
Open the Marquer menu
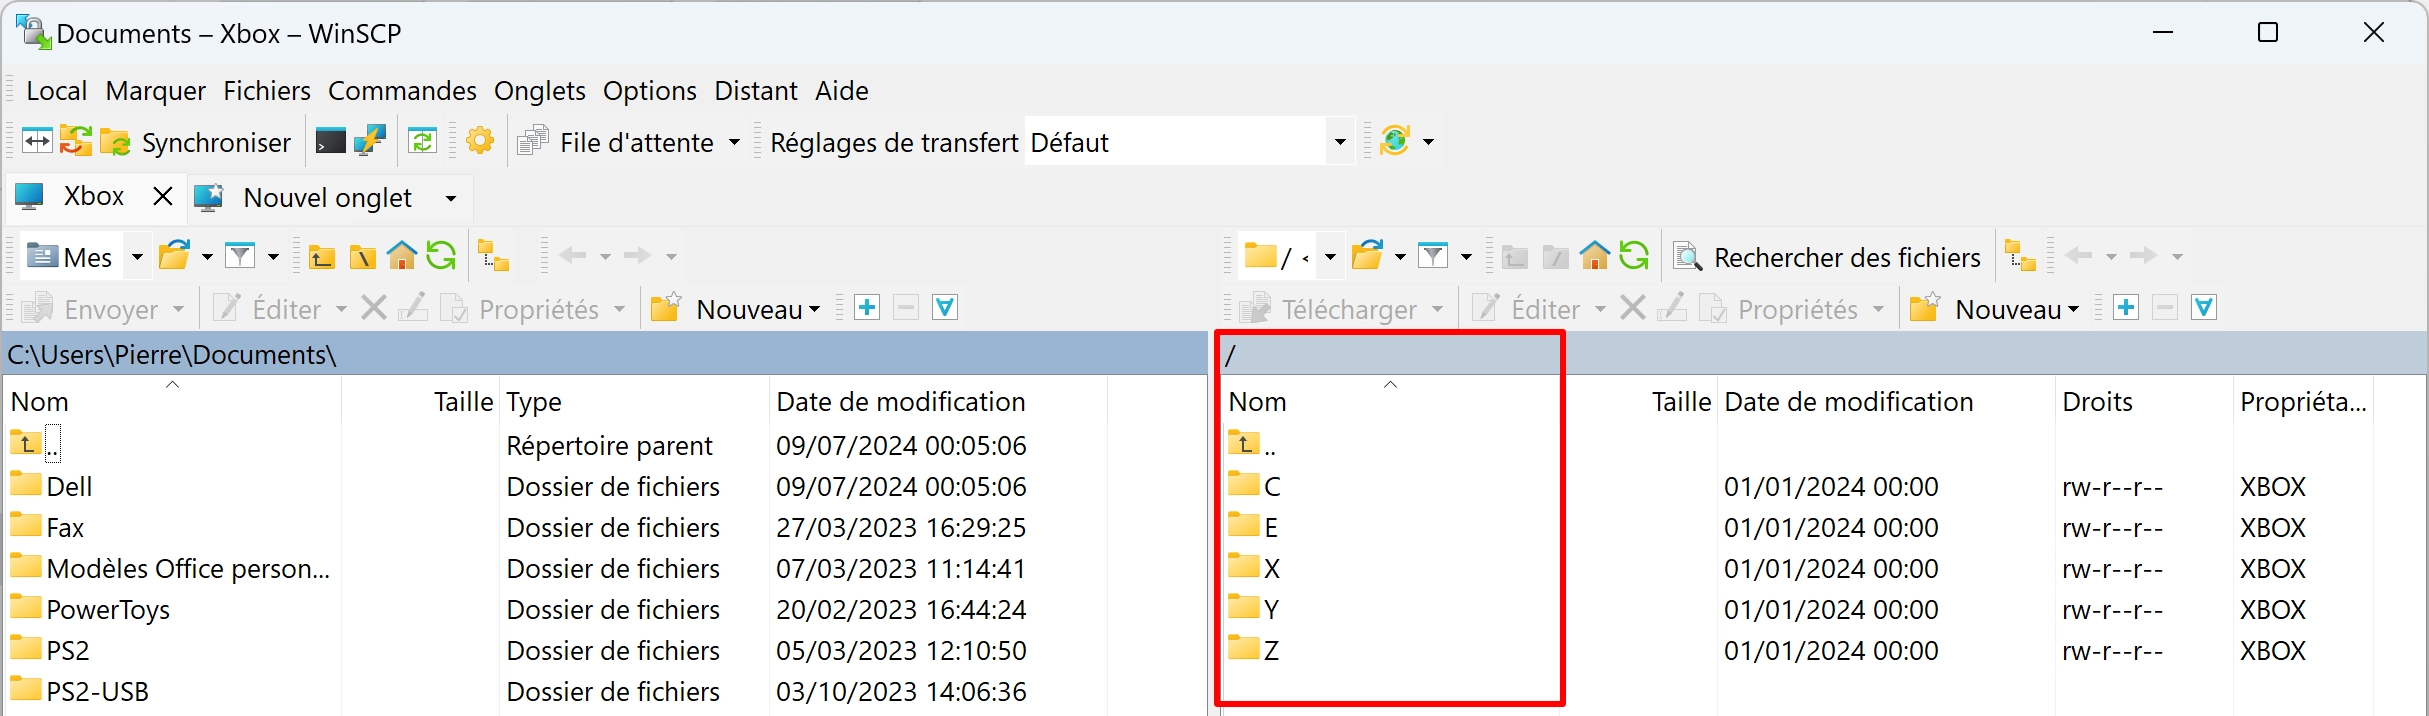156,90
